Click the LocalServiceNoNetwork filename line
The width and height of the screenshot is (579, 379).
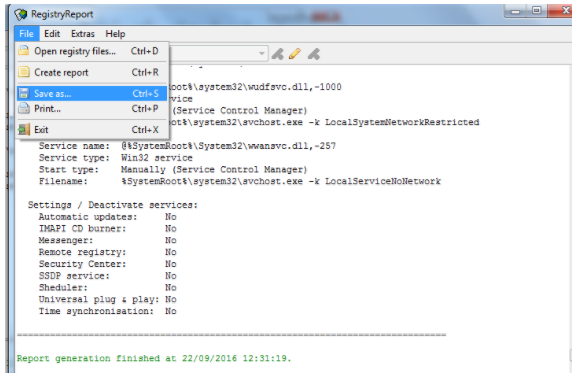tap(240, 181)
